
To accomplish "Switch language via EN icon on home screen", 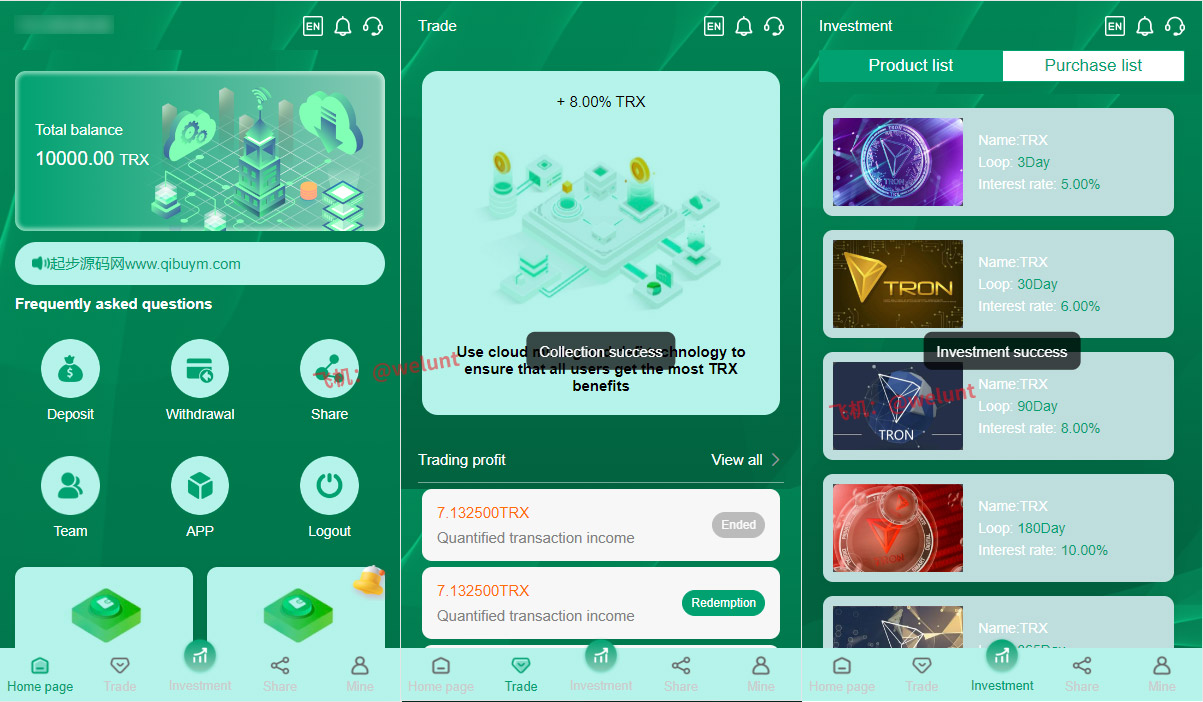I will 313,26.
